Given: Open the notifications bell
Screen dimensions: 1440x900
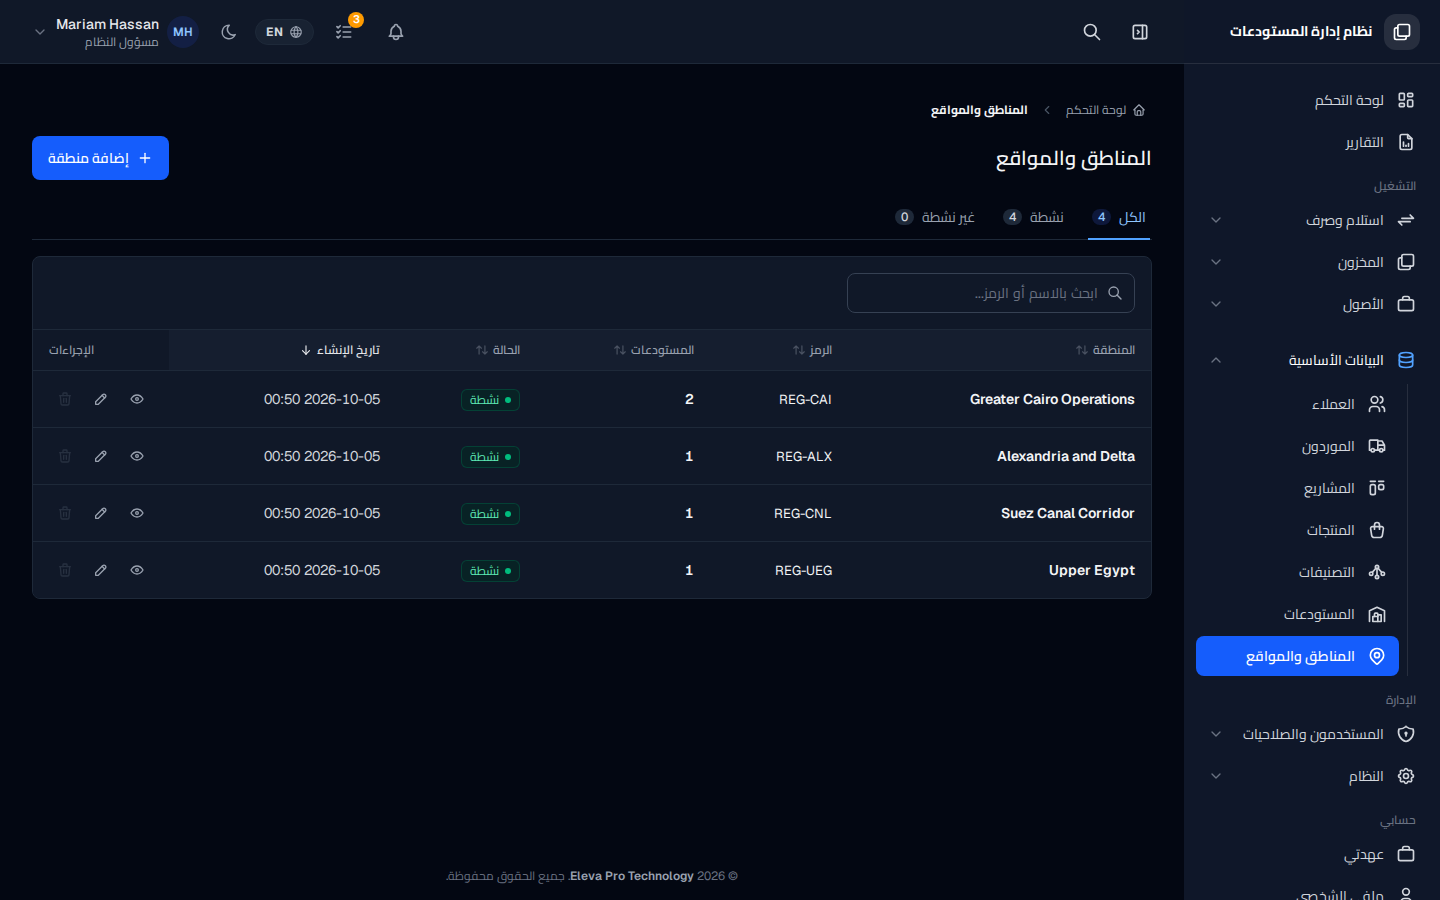Looking at the screenshot, I should click(396, 32).
